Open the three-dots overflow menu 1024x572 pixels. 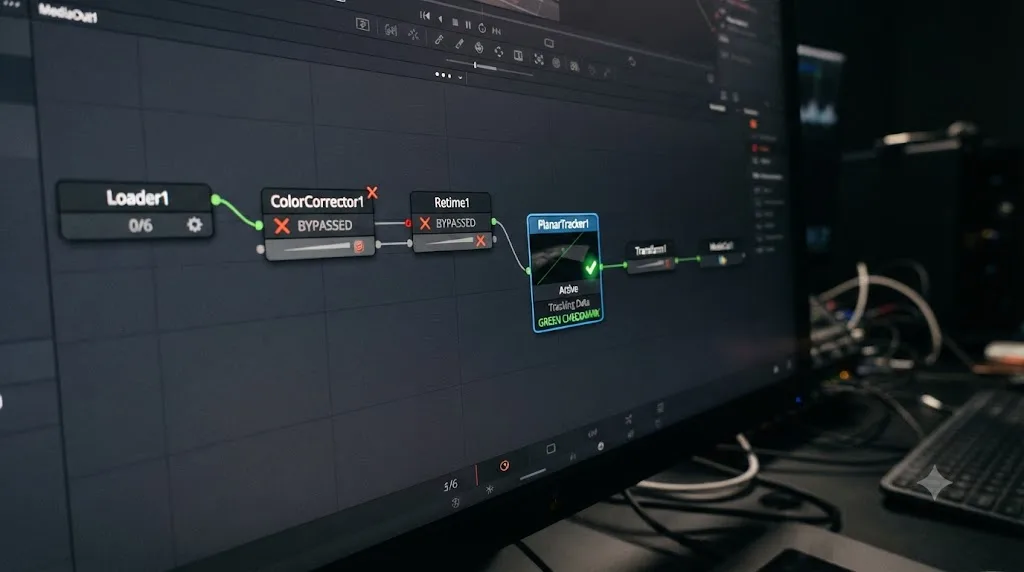[443, 75]
